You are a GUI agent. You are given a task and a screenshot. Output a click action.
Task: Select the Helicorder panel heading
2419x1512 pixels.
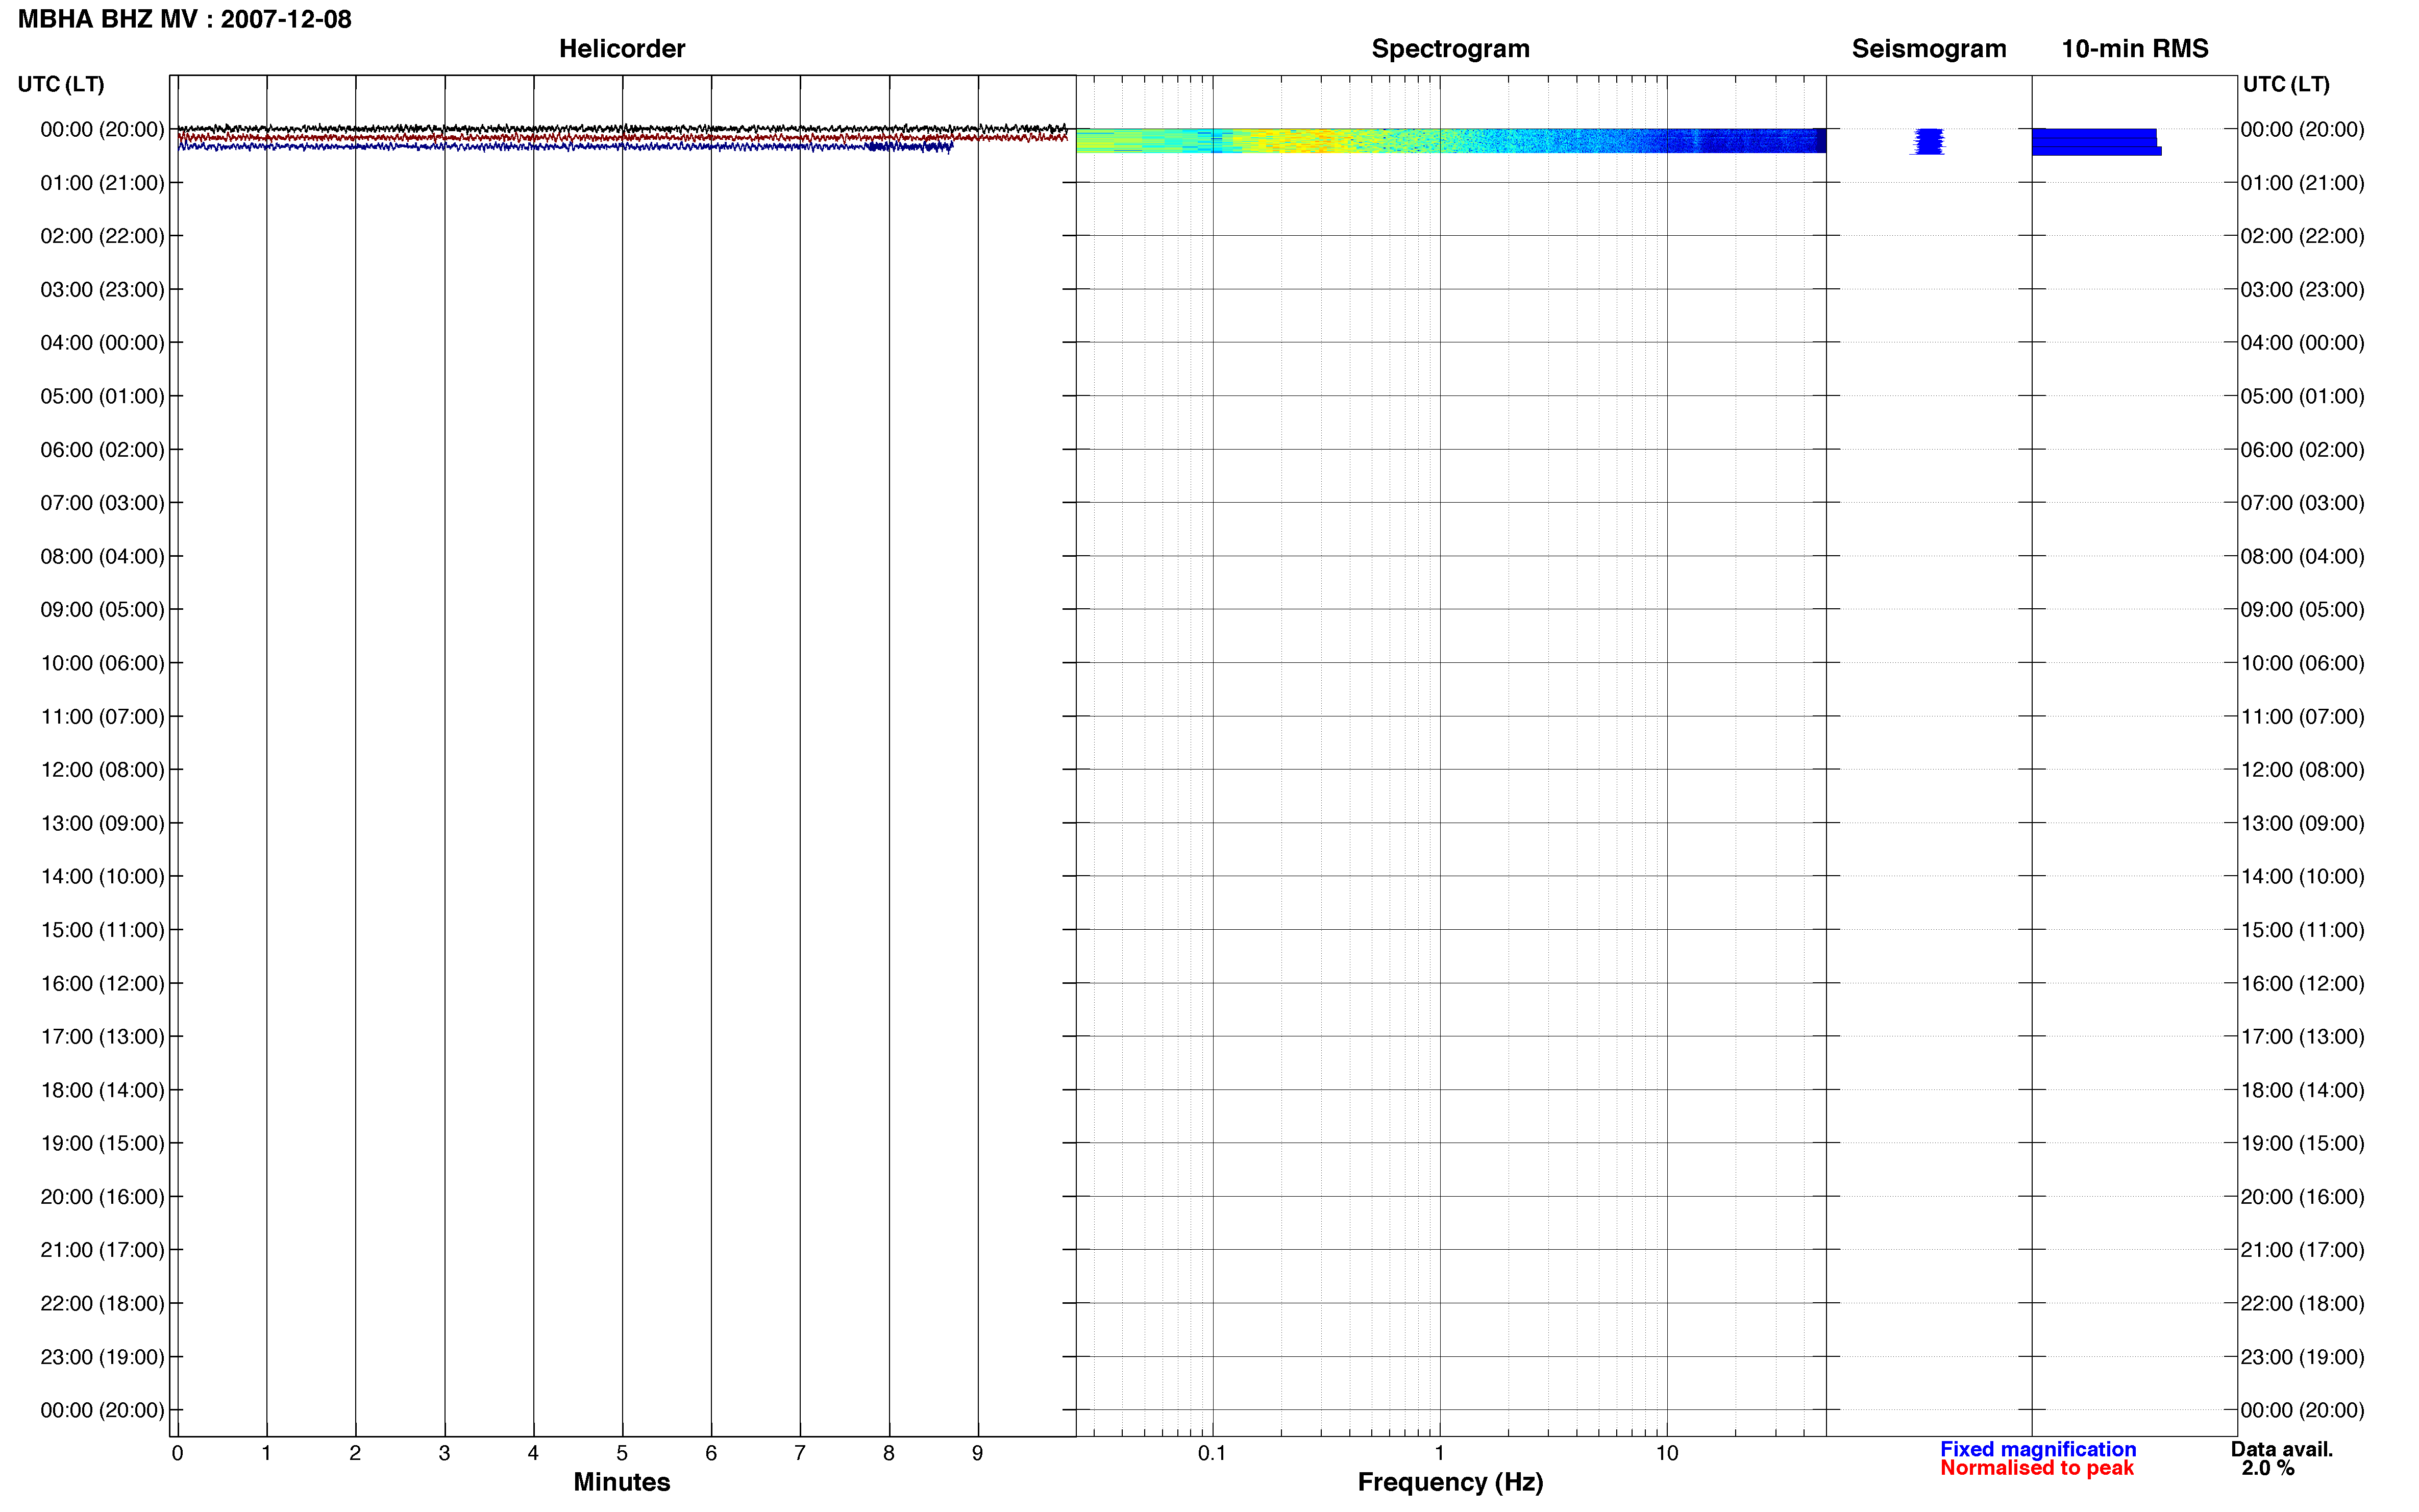pos(622,49)
